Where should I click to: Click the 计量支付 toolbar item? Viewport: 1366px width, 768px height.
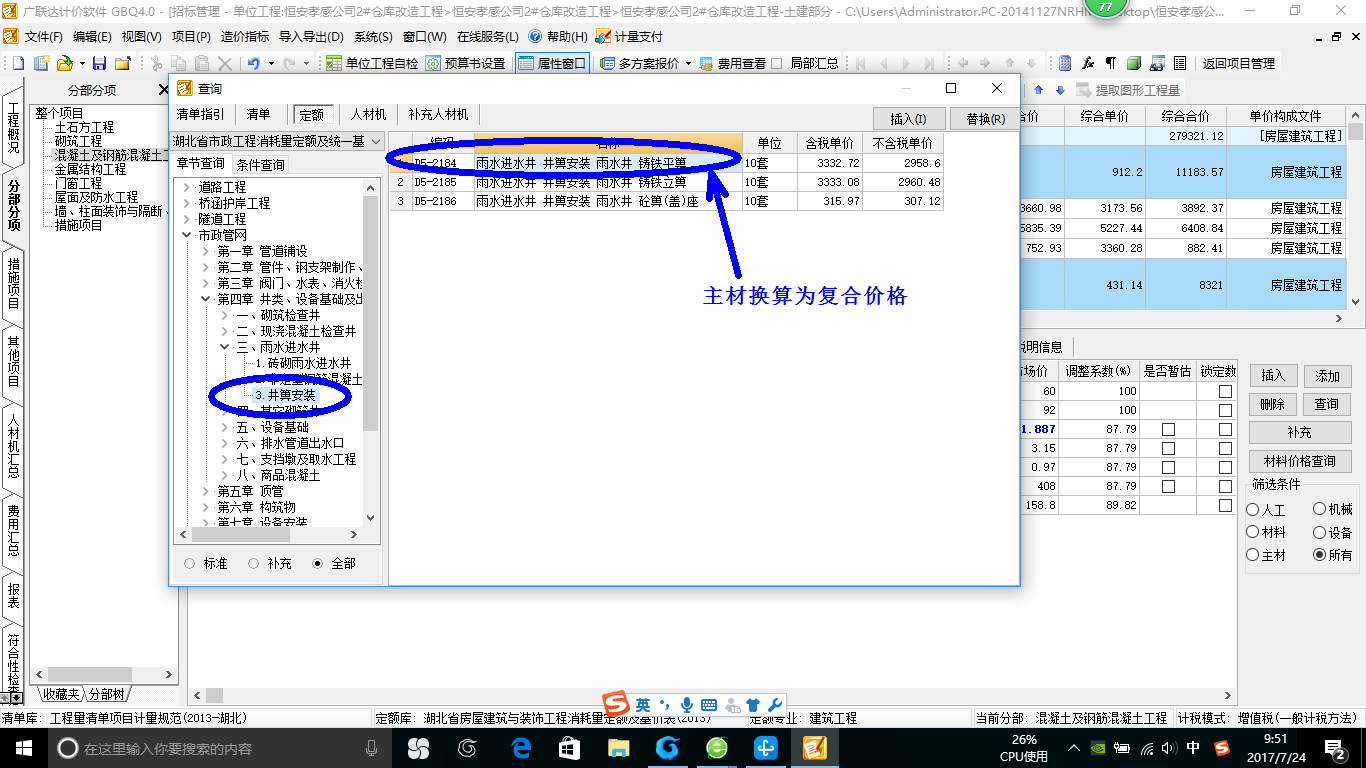pyautogui.click(x=629, y=36)
